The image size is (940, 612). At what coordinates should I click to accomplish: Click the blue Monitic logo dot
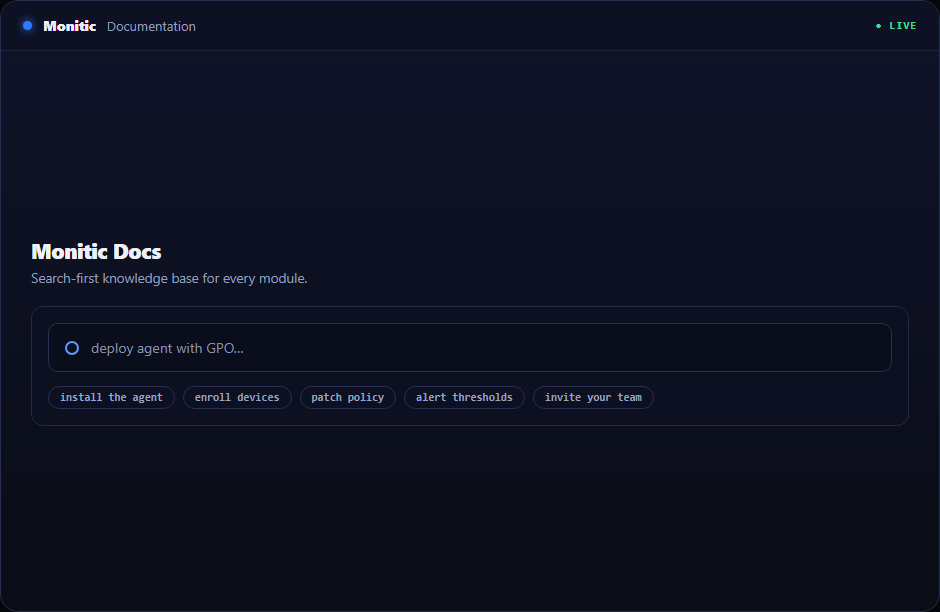click(x=28, y=26)
